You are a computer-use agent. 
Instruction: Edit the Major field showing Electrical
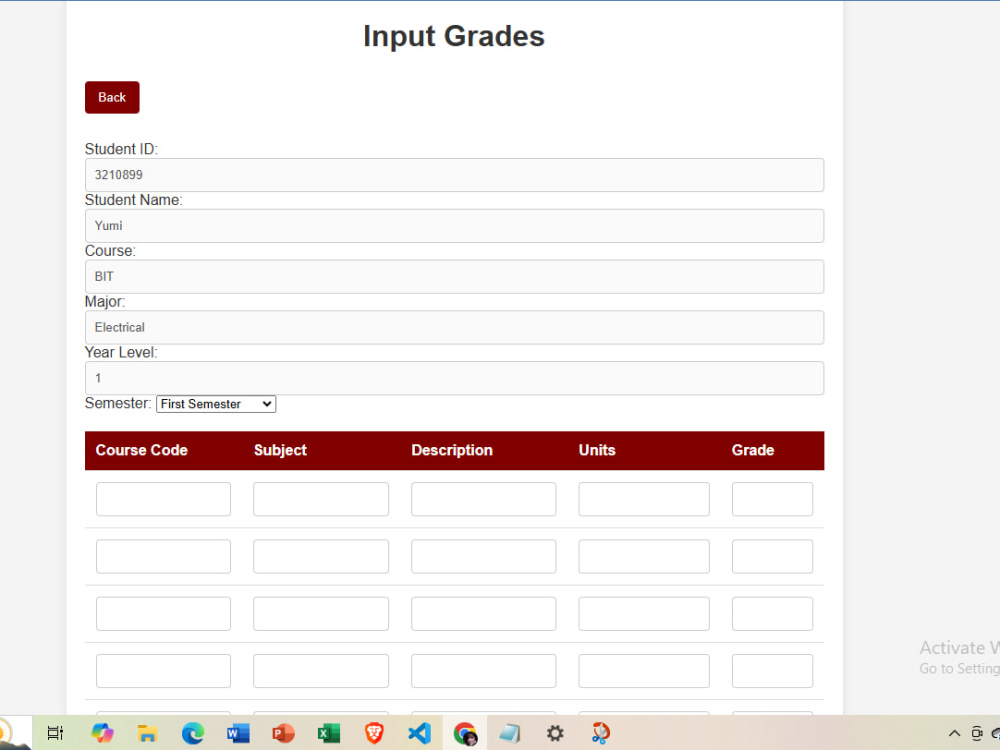click(x=454, y=327)
